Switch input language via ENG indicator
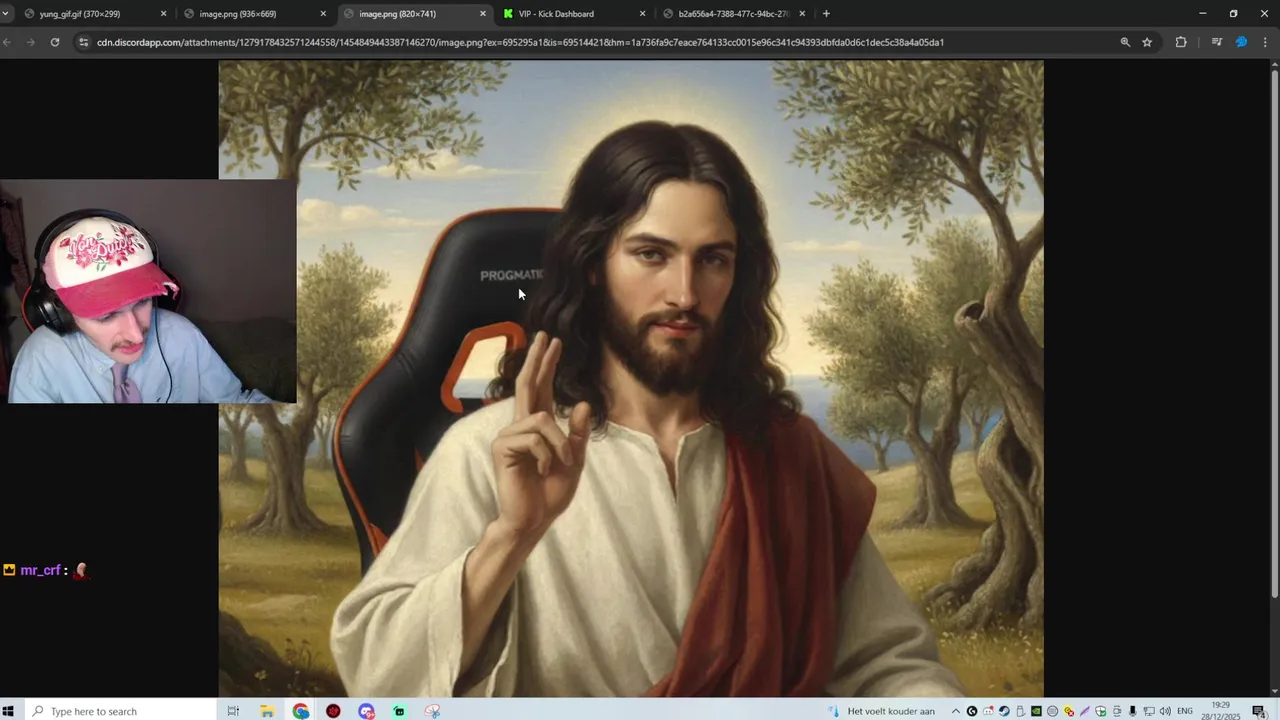Screen dimensions: 1280x720 (1185, 711)
